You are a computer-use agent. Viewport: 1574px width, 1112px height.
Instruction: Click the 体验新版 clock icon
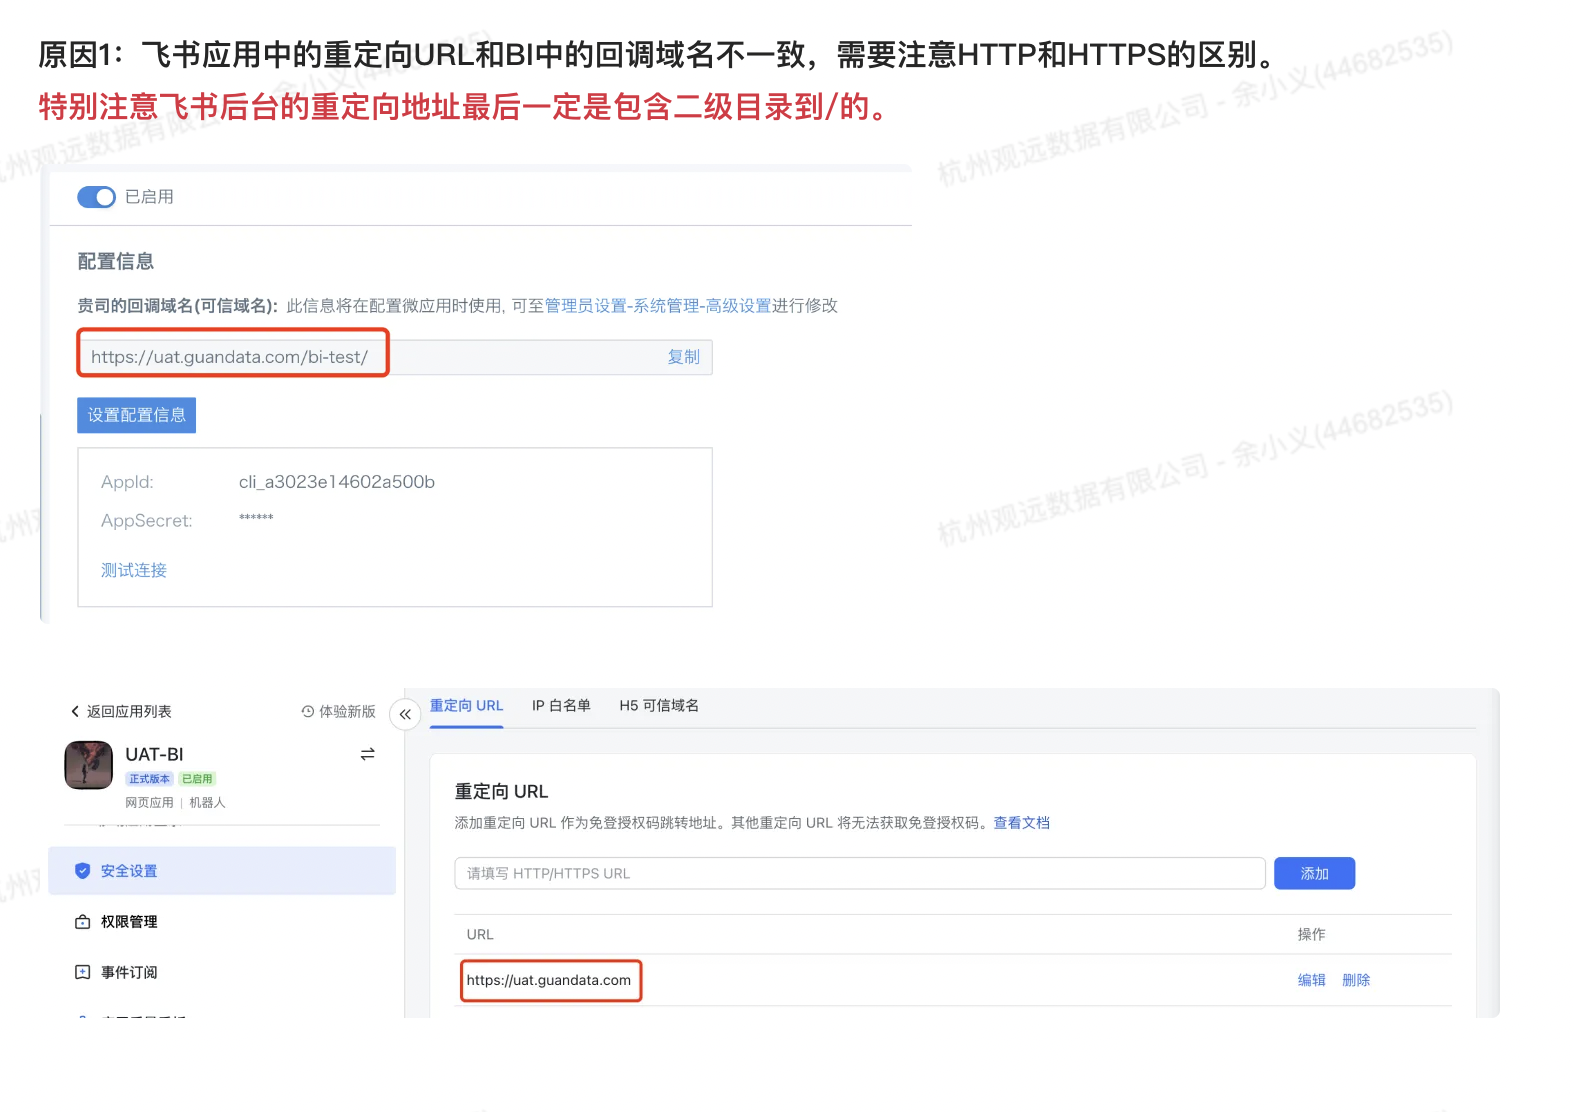click(308, 712)
